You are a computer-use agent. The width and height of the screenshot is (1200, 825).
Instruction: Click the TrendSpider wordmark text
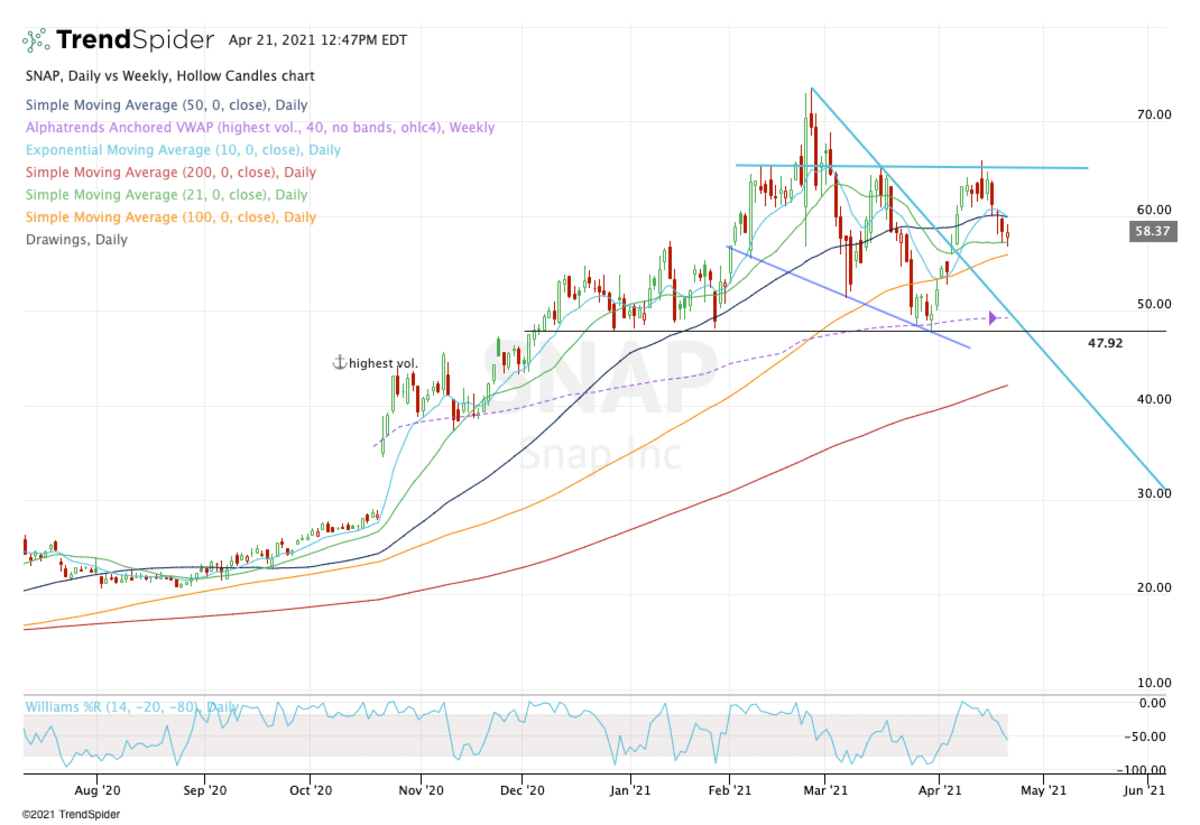[135, 40]
